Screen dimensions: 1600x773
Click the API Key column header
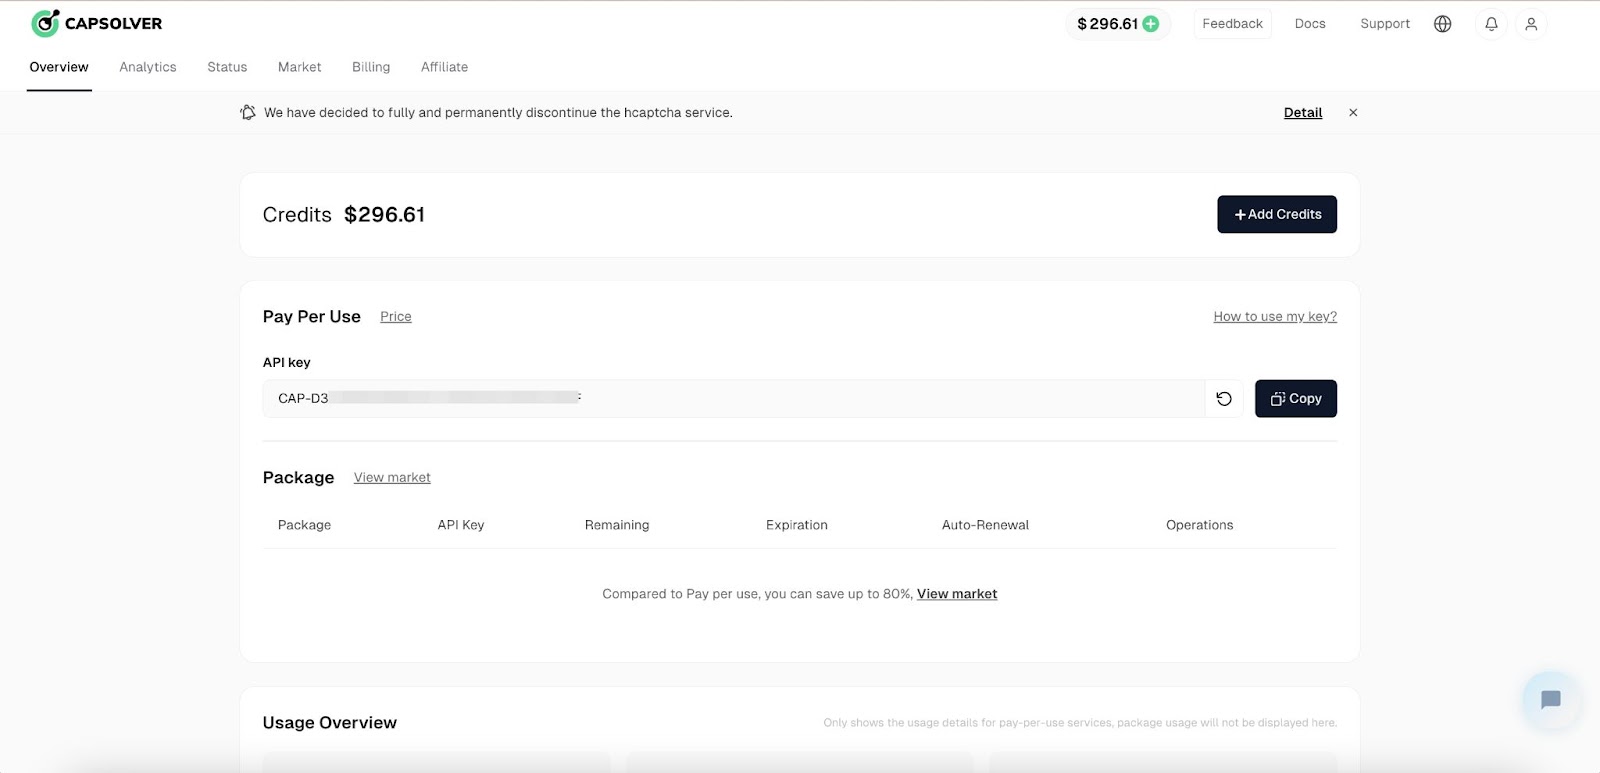[x=461, y=525]
